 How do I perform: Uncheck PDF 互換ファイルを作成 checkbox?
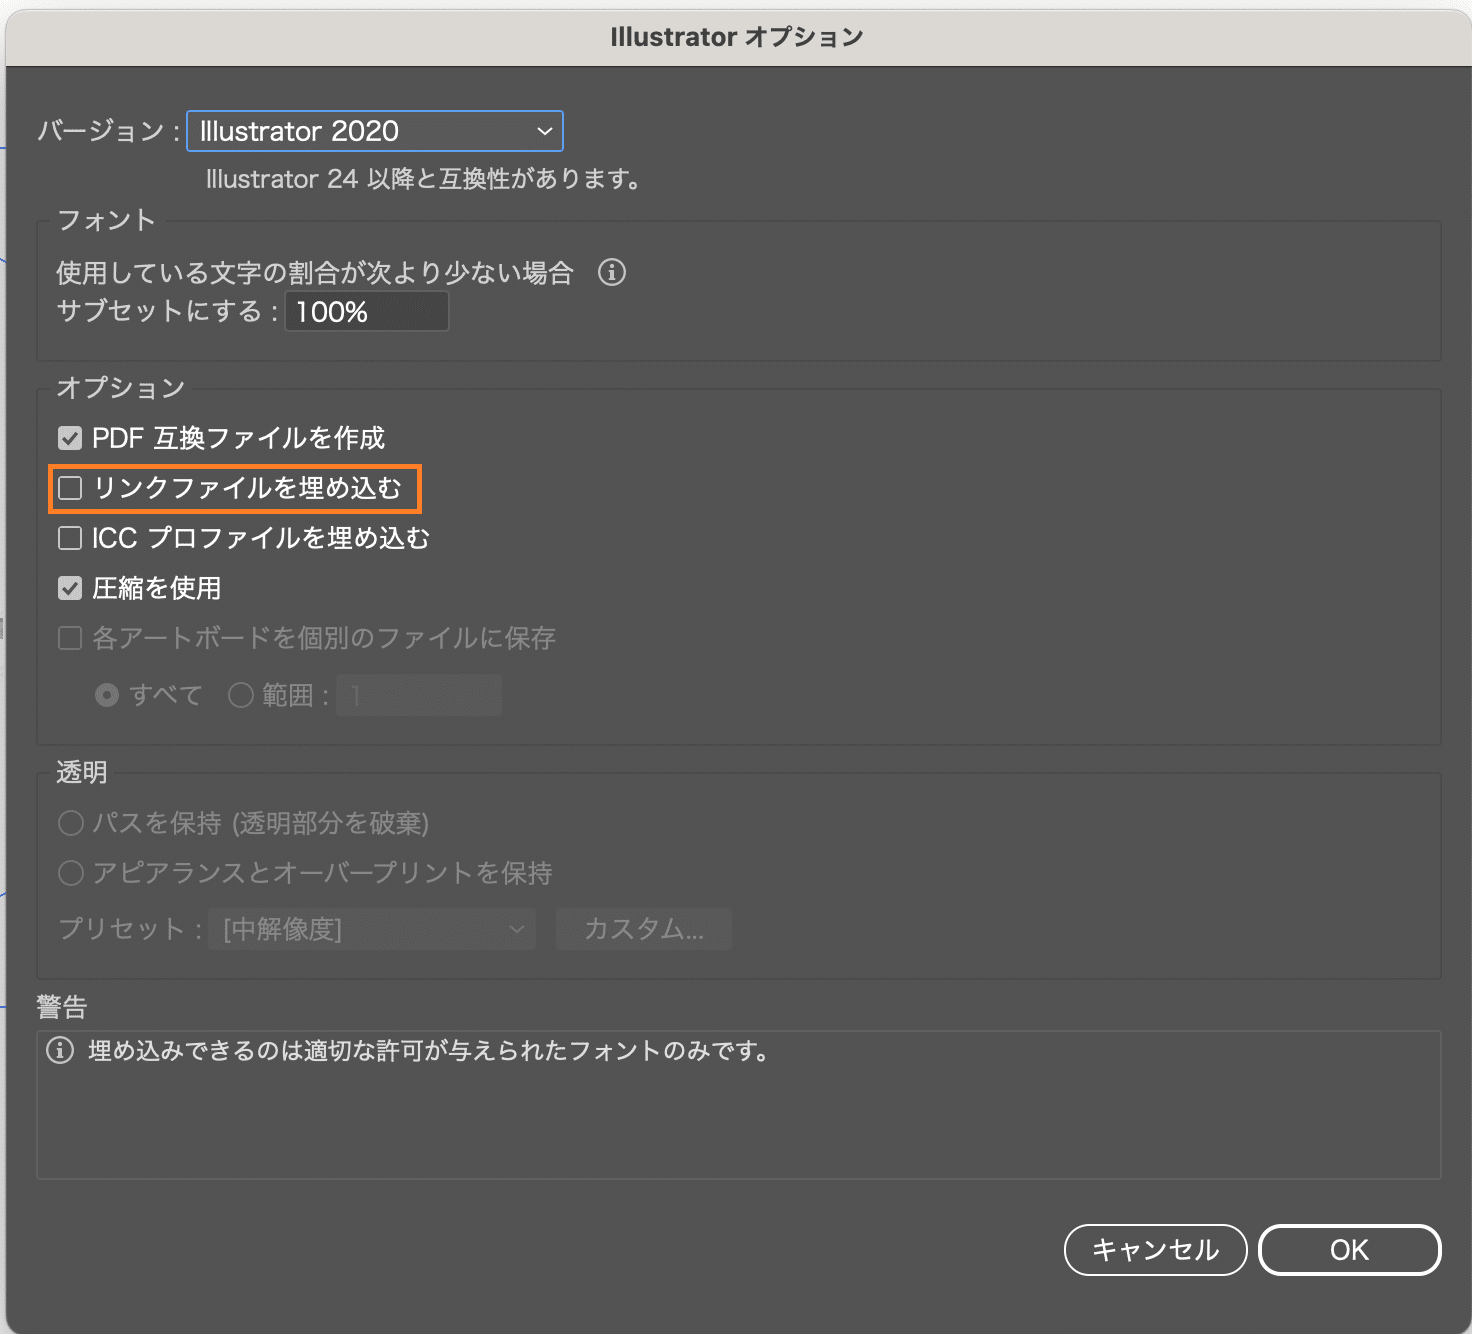(x=70, y=438)
